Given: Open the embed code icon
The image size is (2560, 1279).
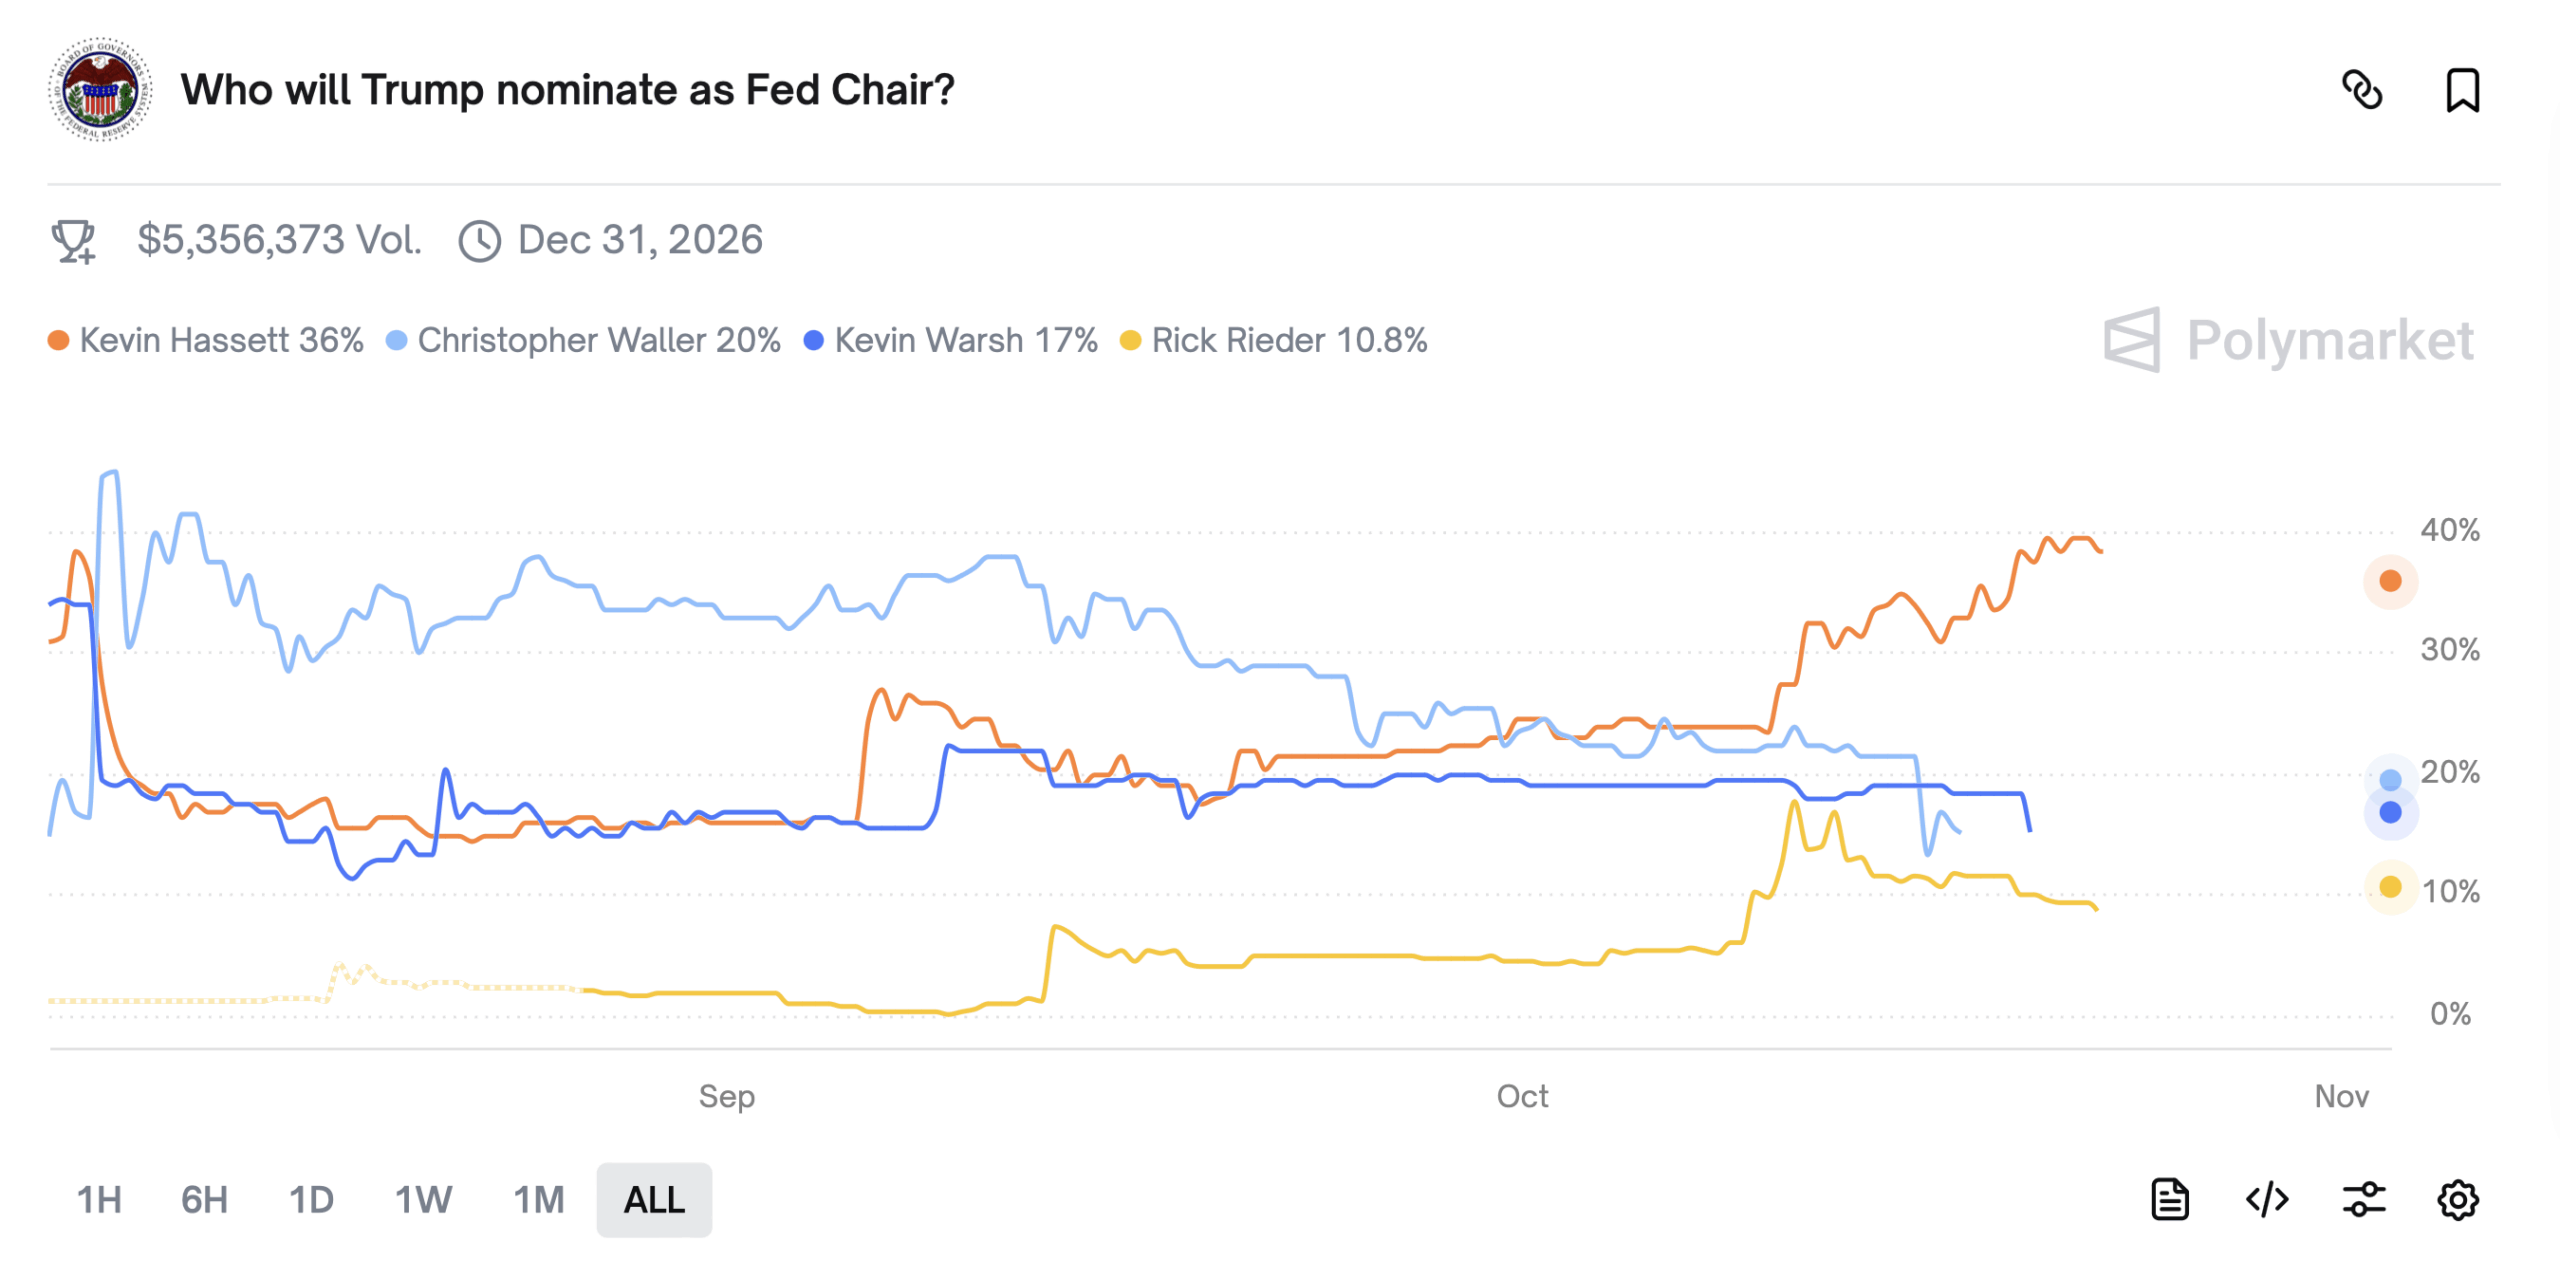Looking at the screenshot, I should click(x=2266, y=1199).
